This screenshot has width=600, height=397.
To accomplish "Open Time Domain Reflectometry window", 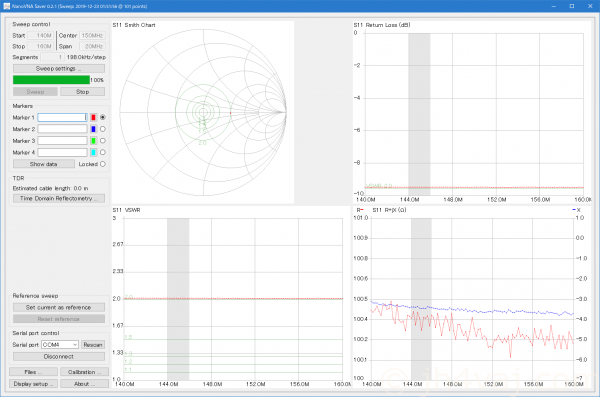I will point(59,198).
